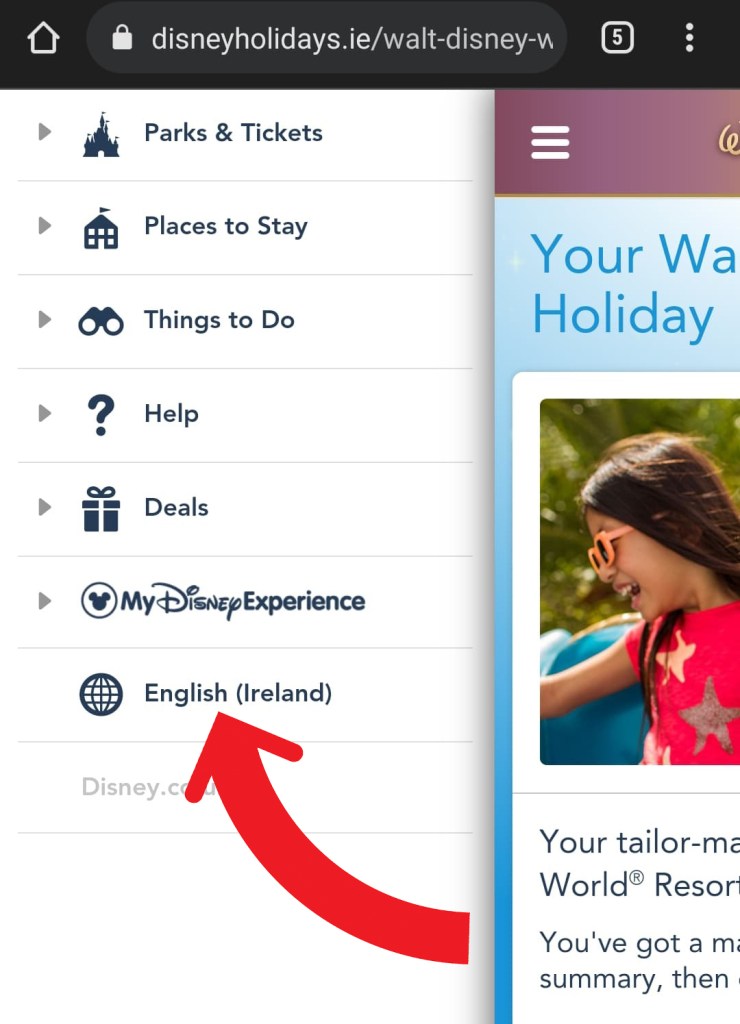The width and height of the screenshot is (740, 1024).
Task: Expand the Parks & Tickets arrow
Action: pos(44,132)
